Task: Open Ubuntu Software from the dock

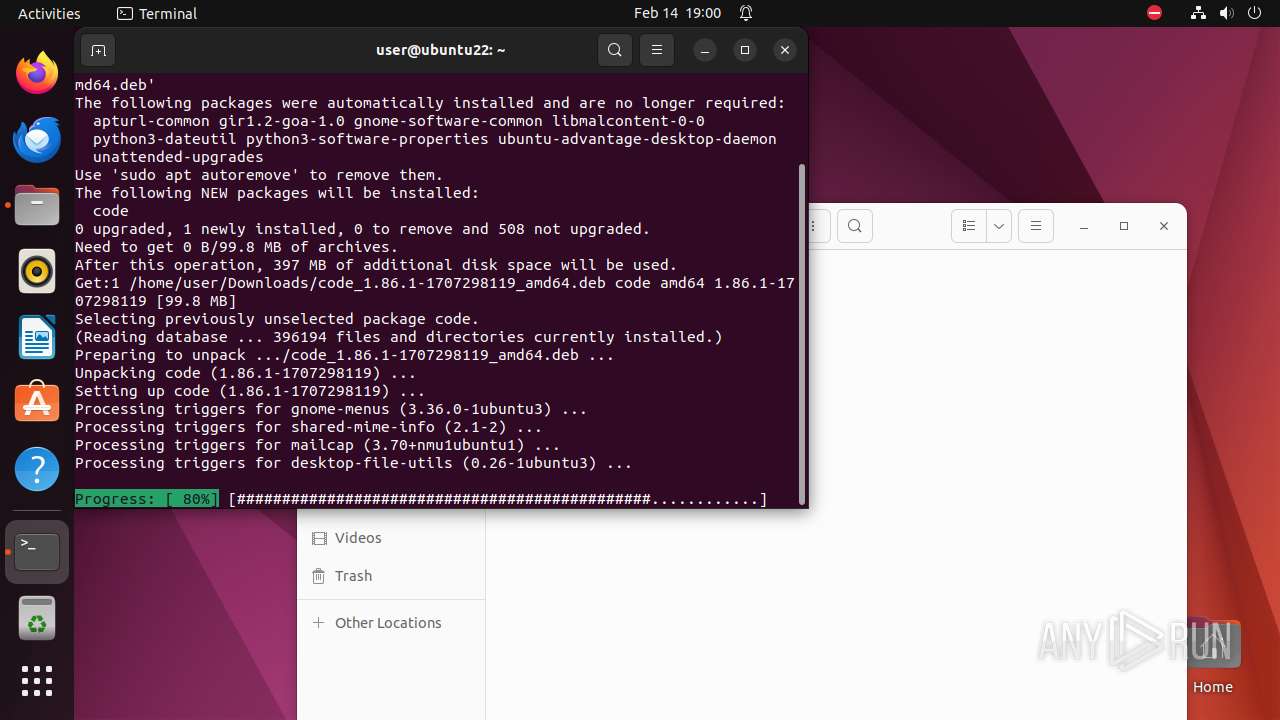Action: tap(37, 403)
